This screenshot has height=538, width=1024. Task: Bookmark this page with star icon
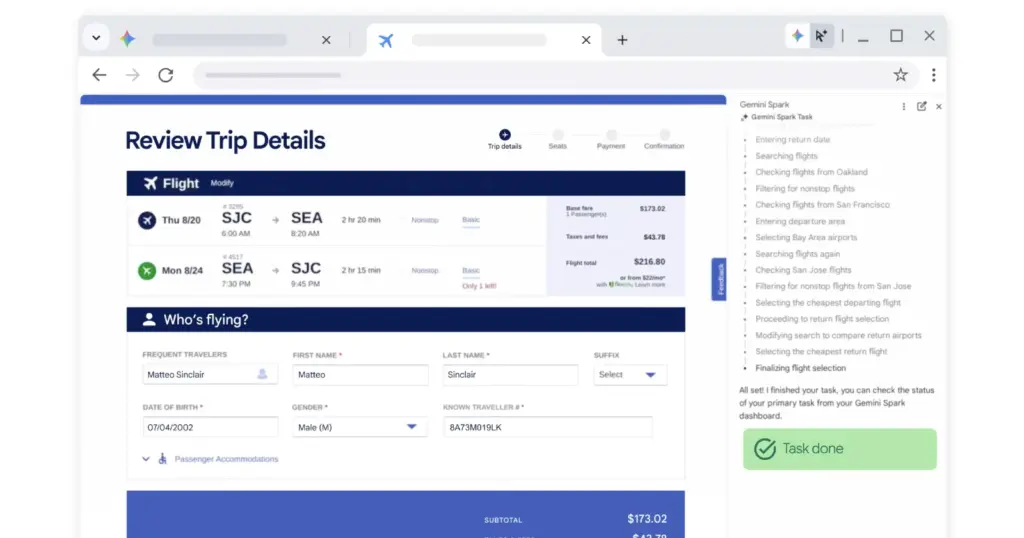pyautogui.click(x=901, y=74)
